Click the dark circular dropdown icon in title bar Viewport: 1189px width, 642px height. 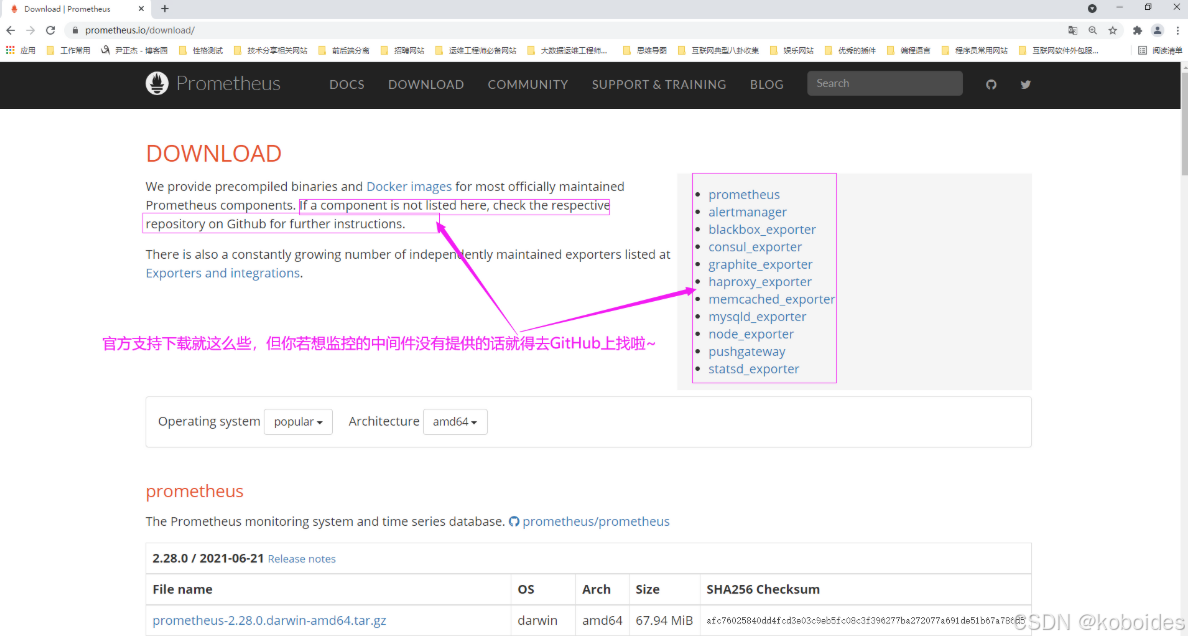click(1092, 8)
